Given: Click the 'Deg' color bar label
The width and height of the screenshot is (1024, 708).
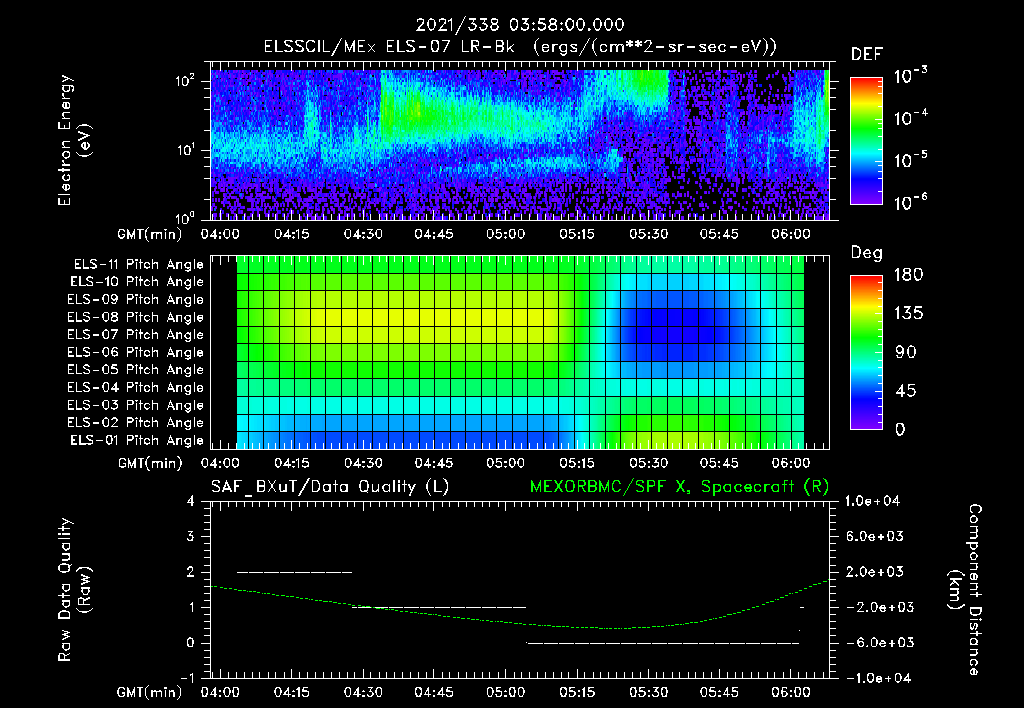Looking at the screenshot, I should click(867, 253).
